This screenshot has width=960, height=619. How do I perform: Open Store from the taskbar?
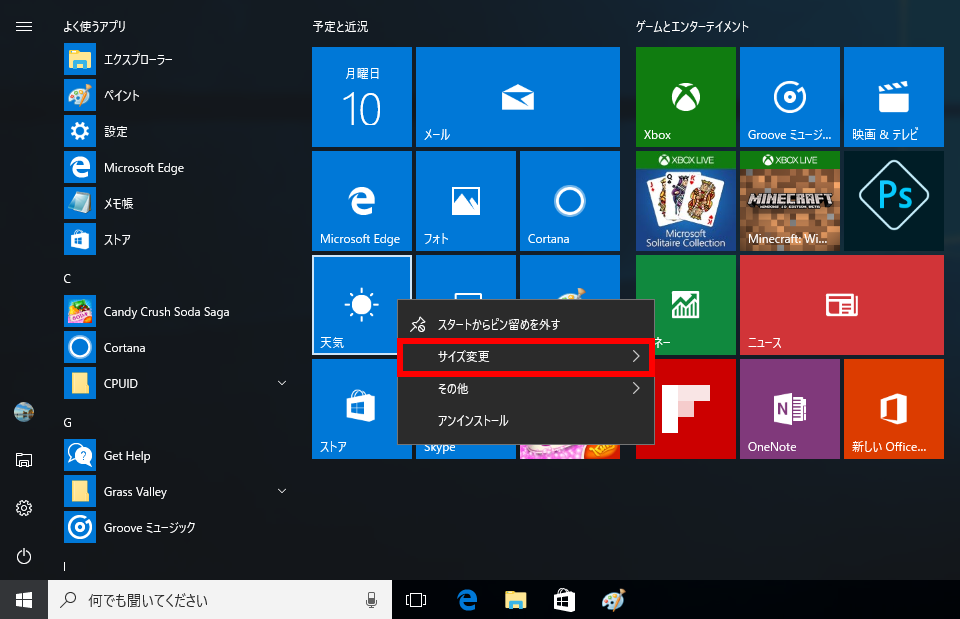click(x=564, y=600)
